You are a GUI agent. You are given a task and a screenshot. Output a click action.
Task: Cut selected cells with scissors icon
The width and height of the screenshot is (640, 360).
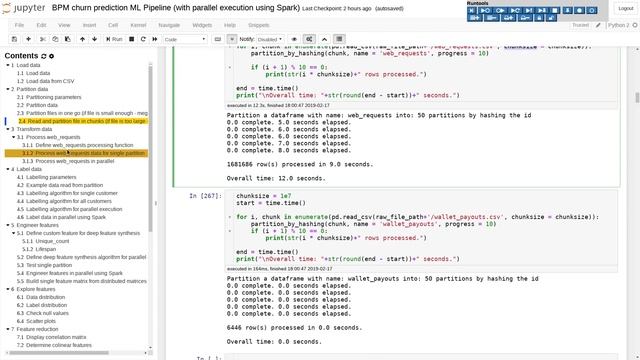click(x=42, y=39)
